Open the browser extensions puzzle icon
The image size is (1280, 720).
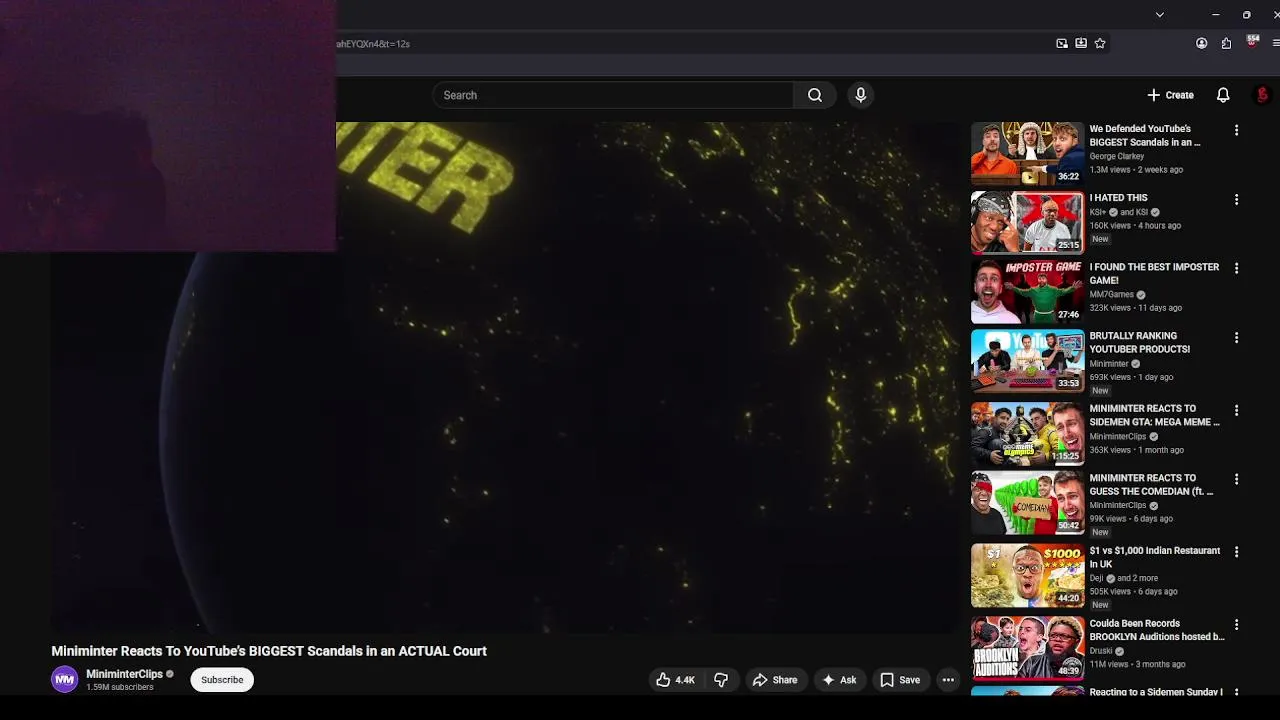1226,43
